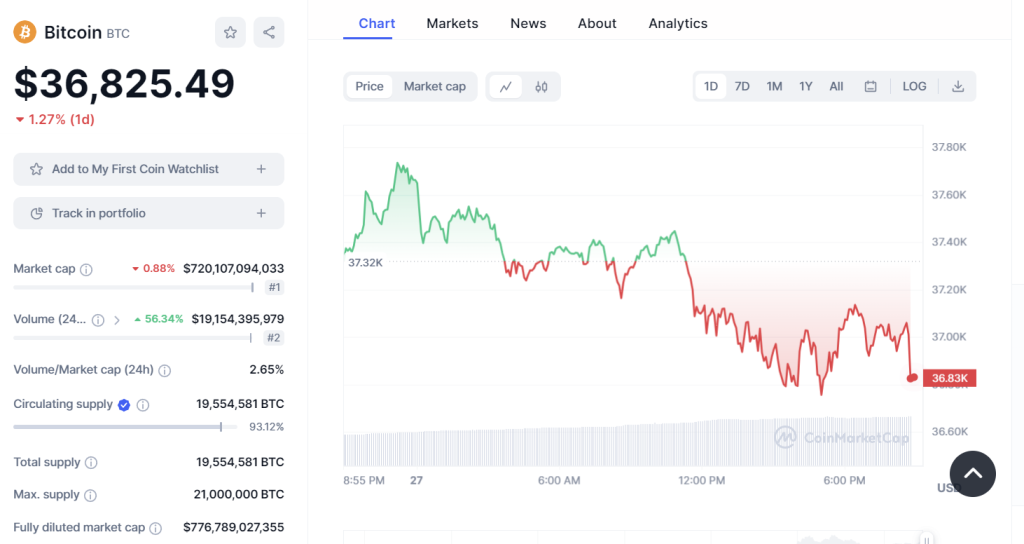Switch to line chart view icon
The width and height of the screenshot is (1024, 544).
[505, 87]
